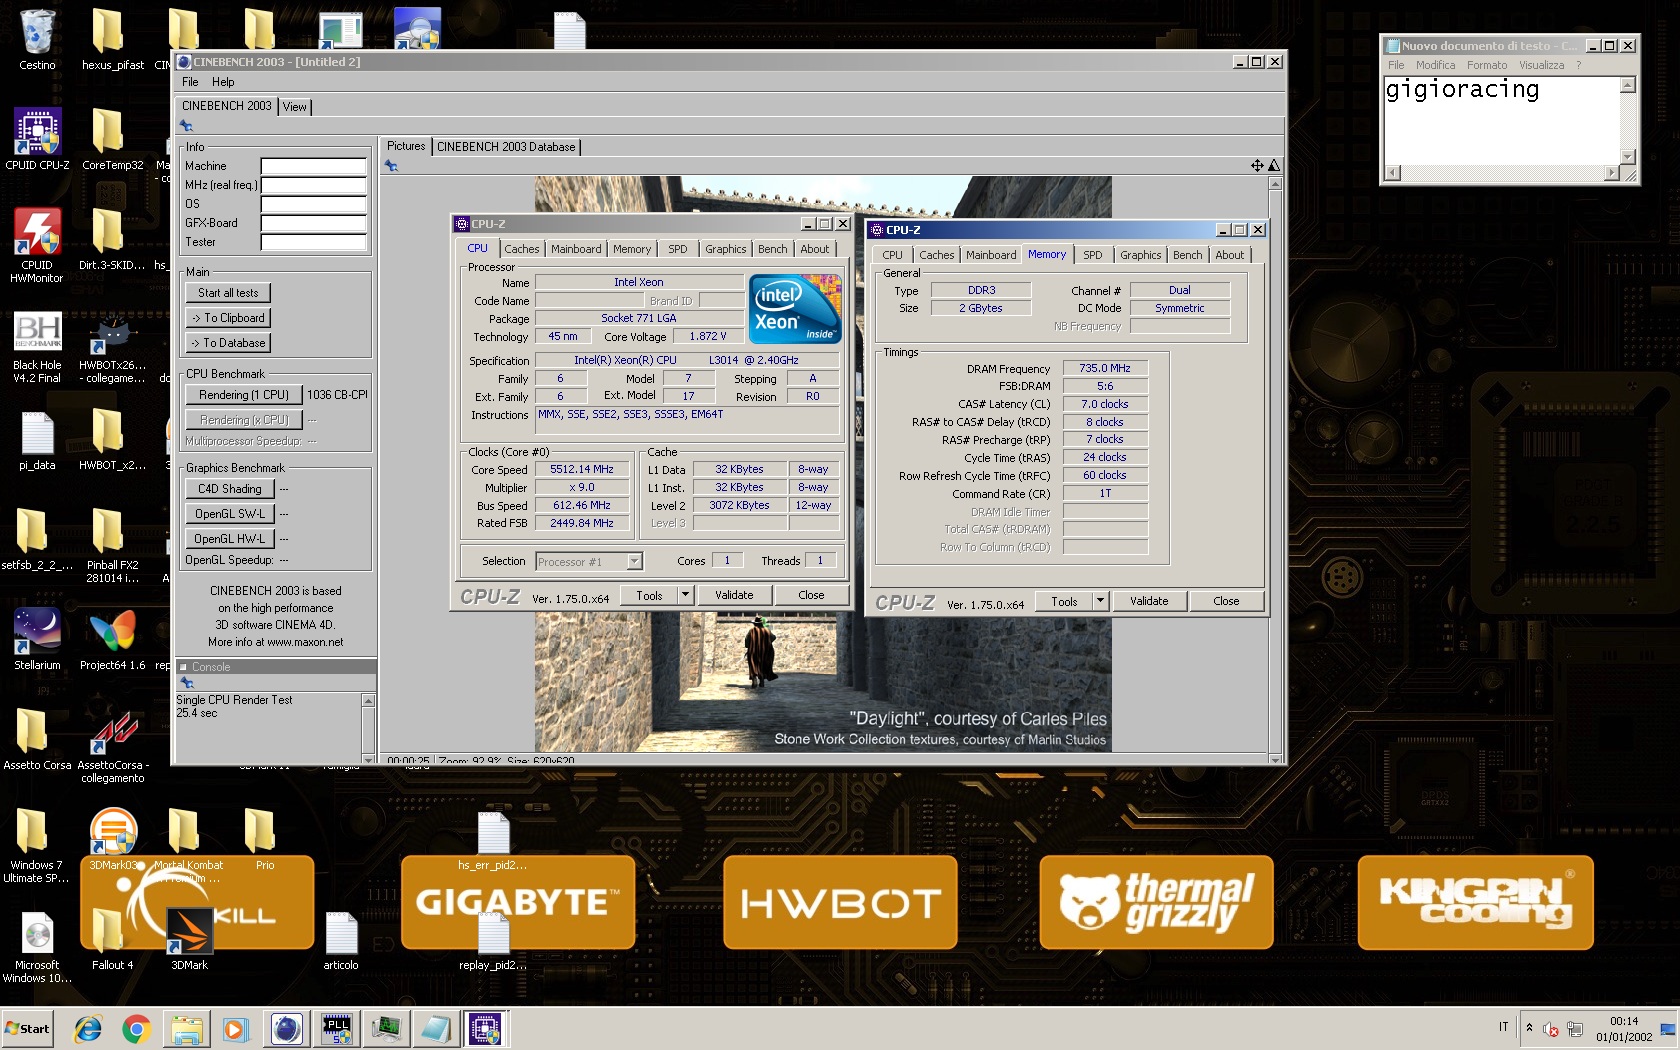Show hidden tray icons arrow
This screenshot has height=1050, width=1680.
pyautogui.click(x=1528, y=1027)
